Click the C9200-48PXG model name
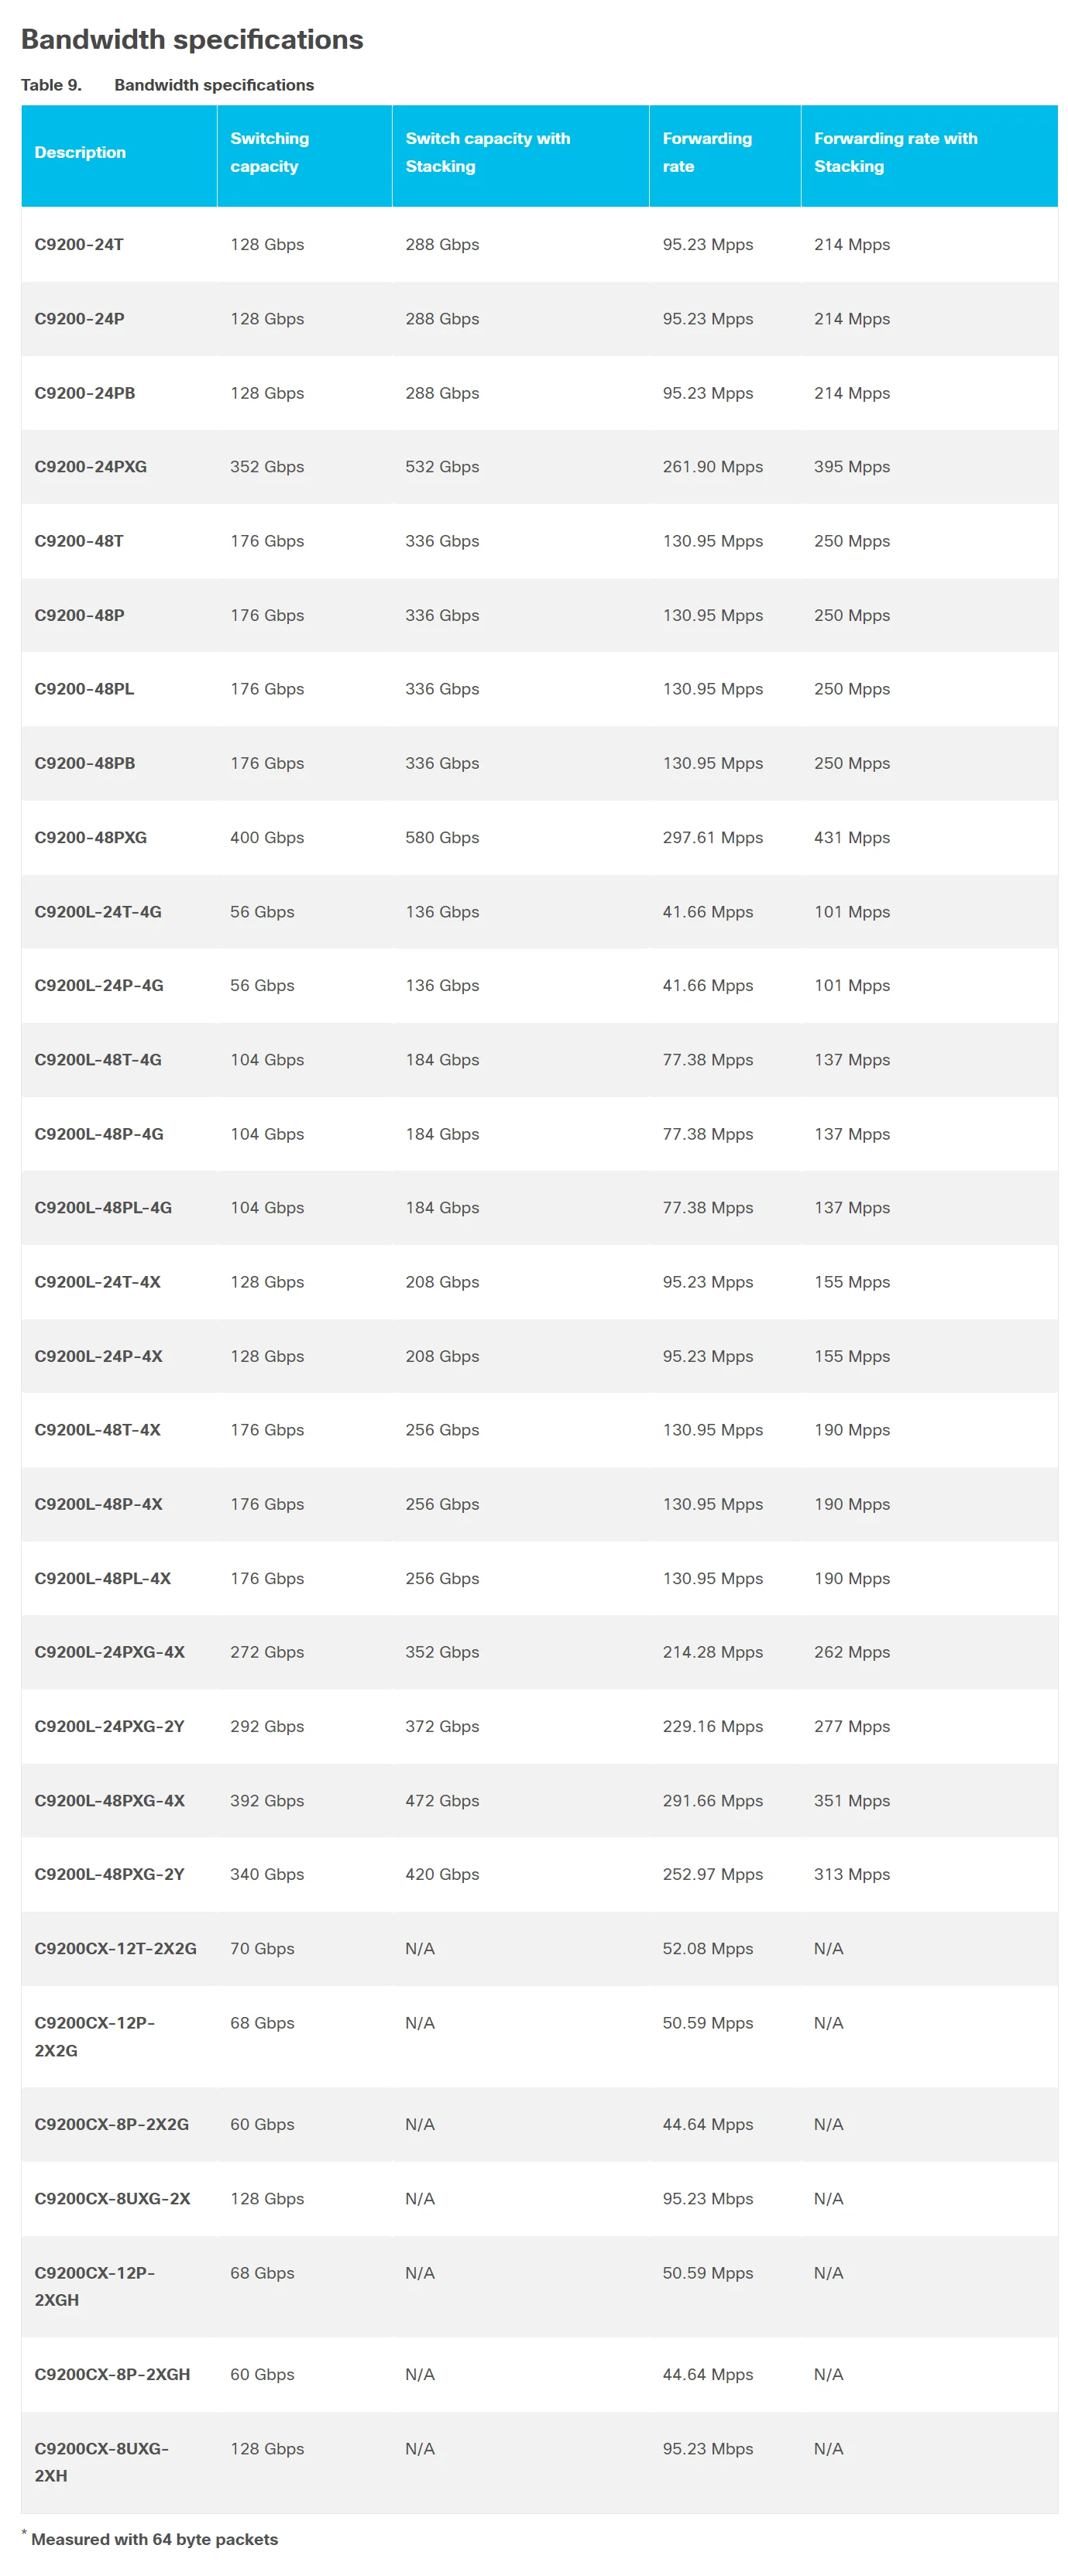The height and width of the screenshot is (2576, 1068). [90, 838]
